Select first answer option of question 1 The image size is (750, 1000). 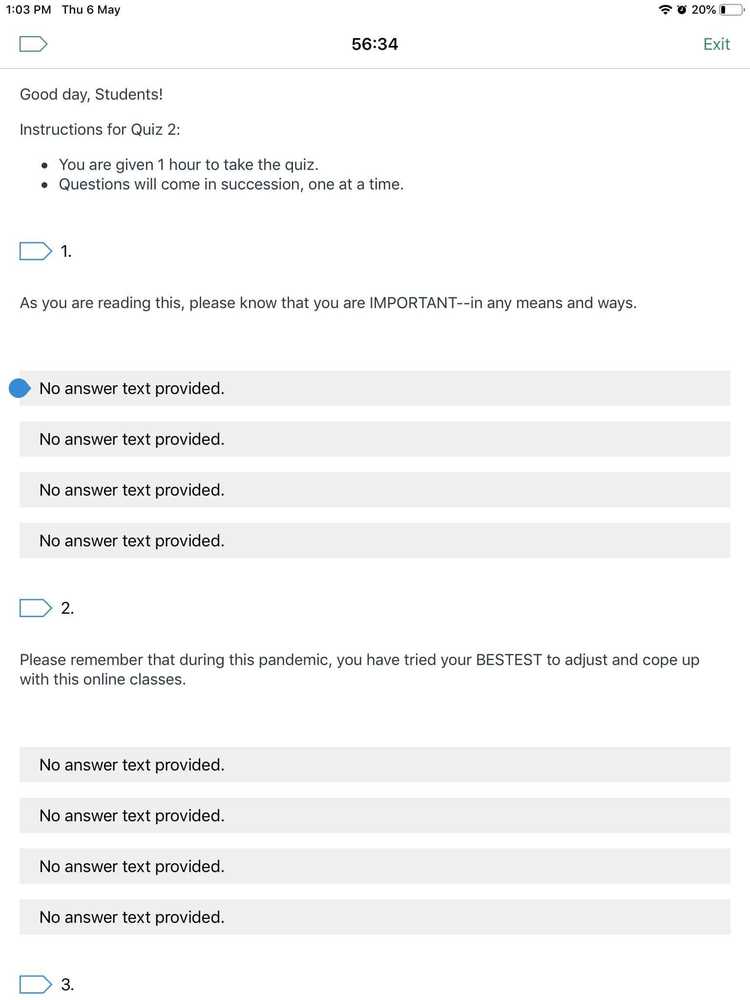pyautogui.click(x=374, y=388)
